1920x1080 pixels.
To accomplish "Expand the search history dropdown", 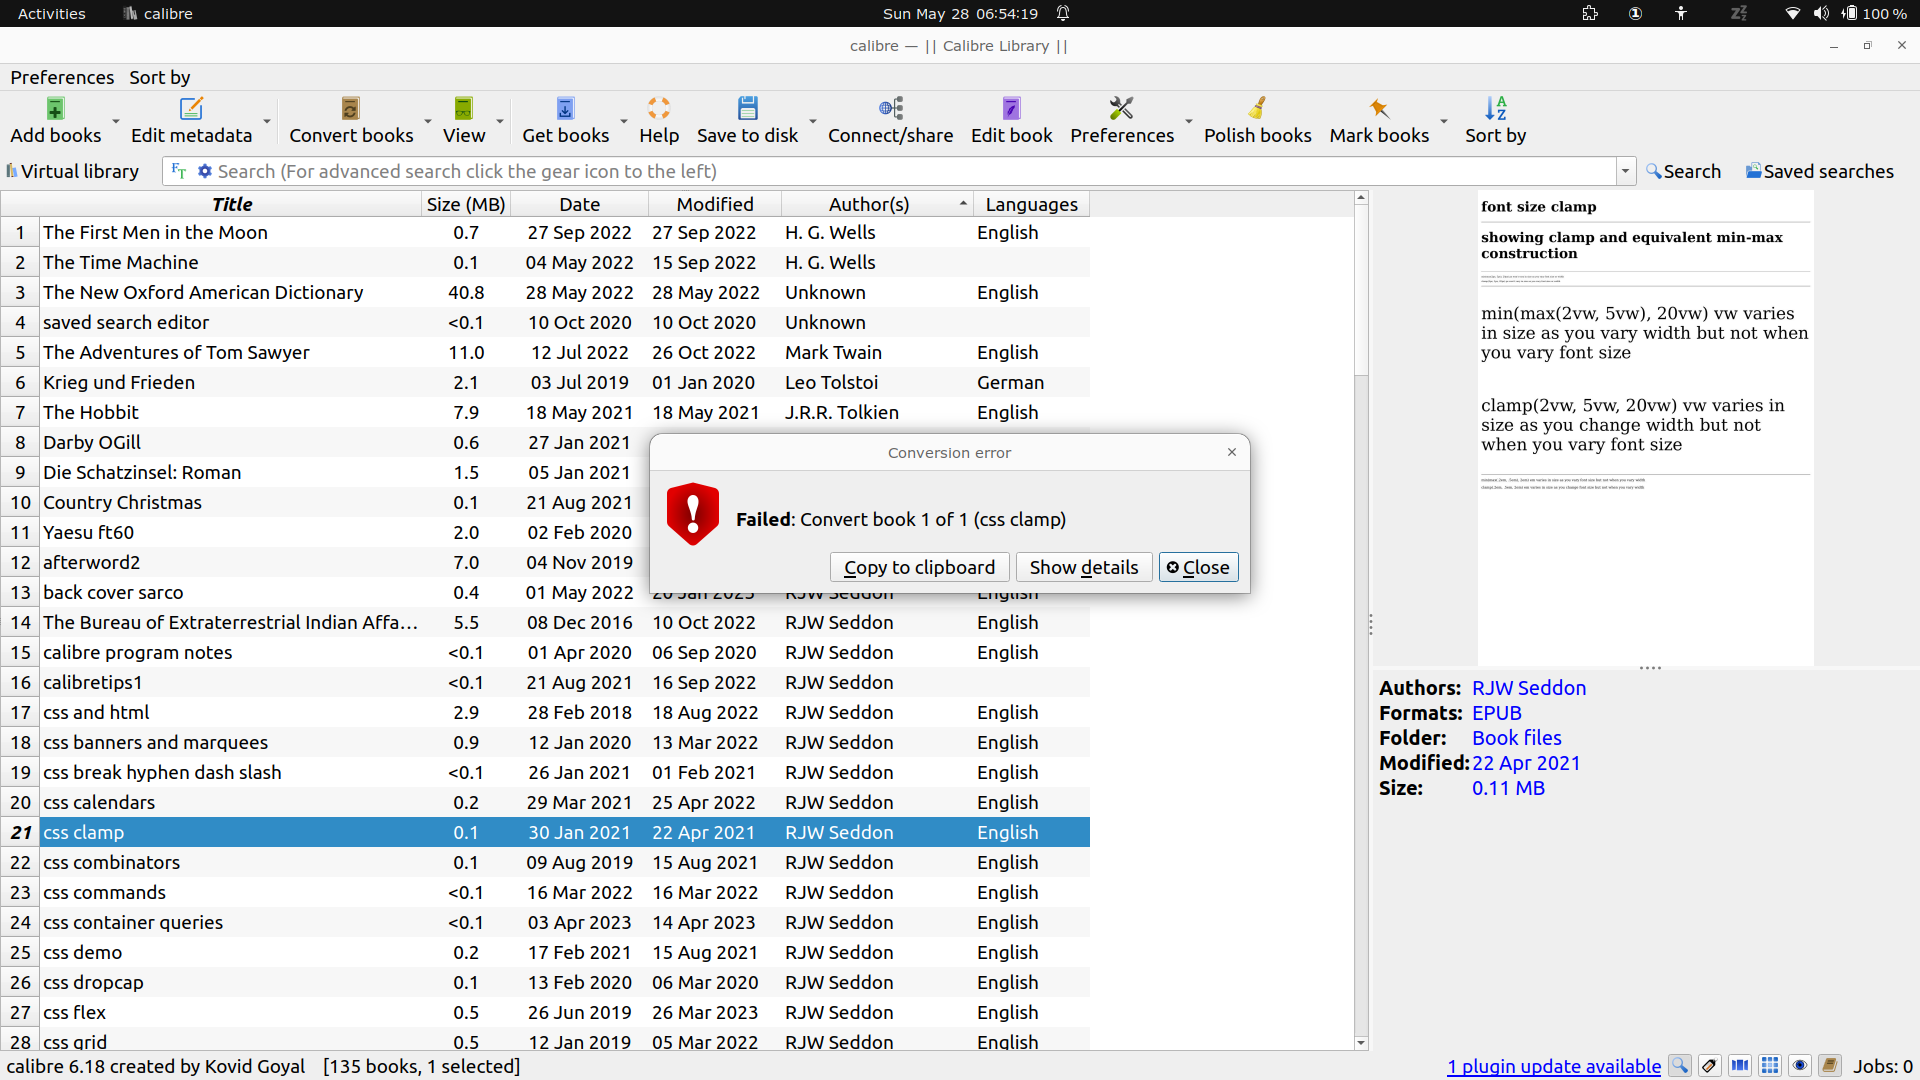I will pyautogui.click(x=1625, y=171).
